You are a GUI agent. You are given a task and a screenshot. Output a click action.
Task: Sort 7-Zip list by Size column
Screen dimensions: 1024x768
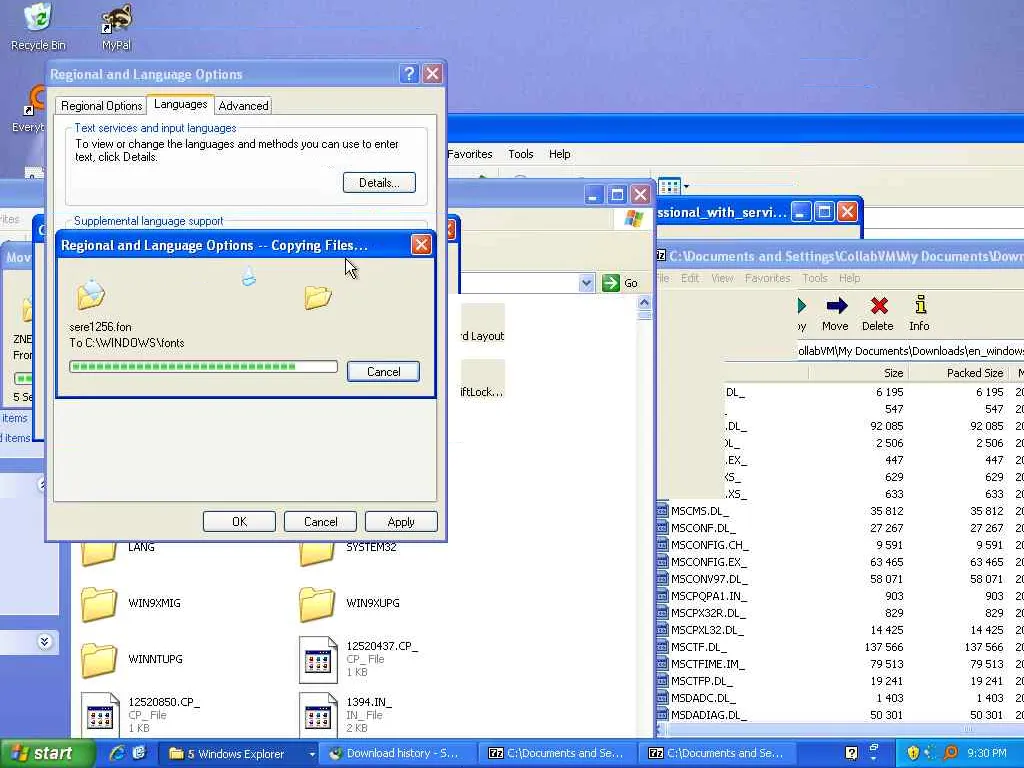coord(857,373)
